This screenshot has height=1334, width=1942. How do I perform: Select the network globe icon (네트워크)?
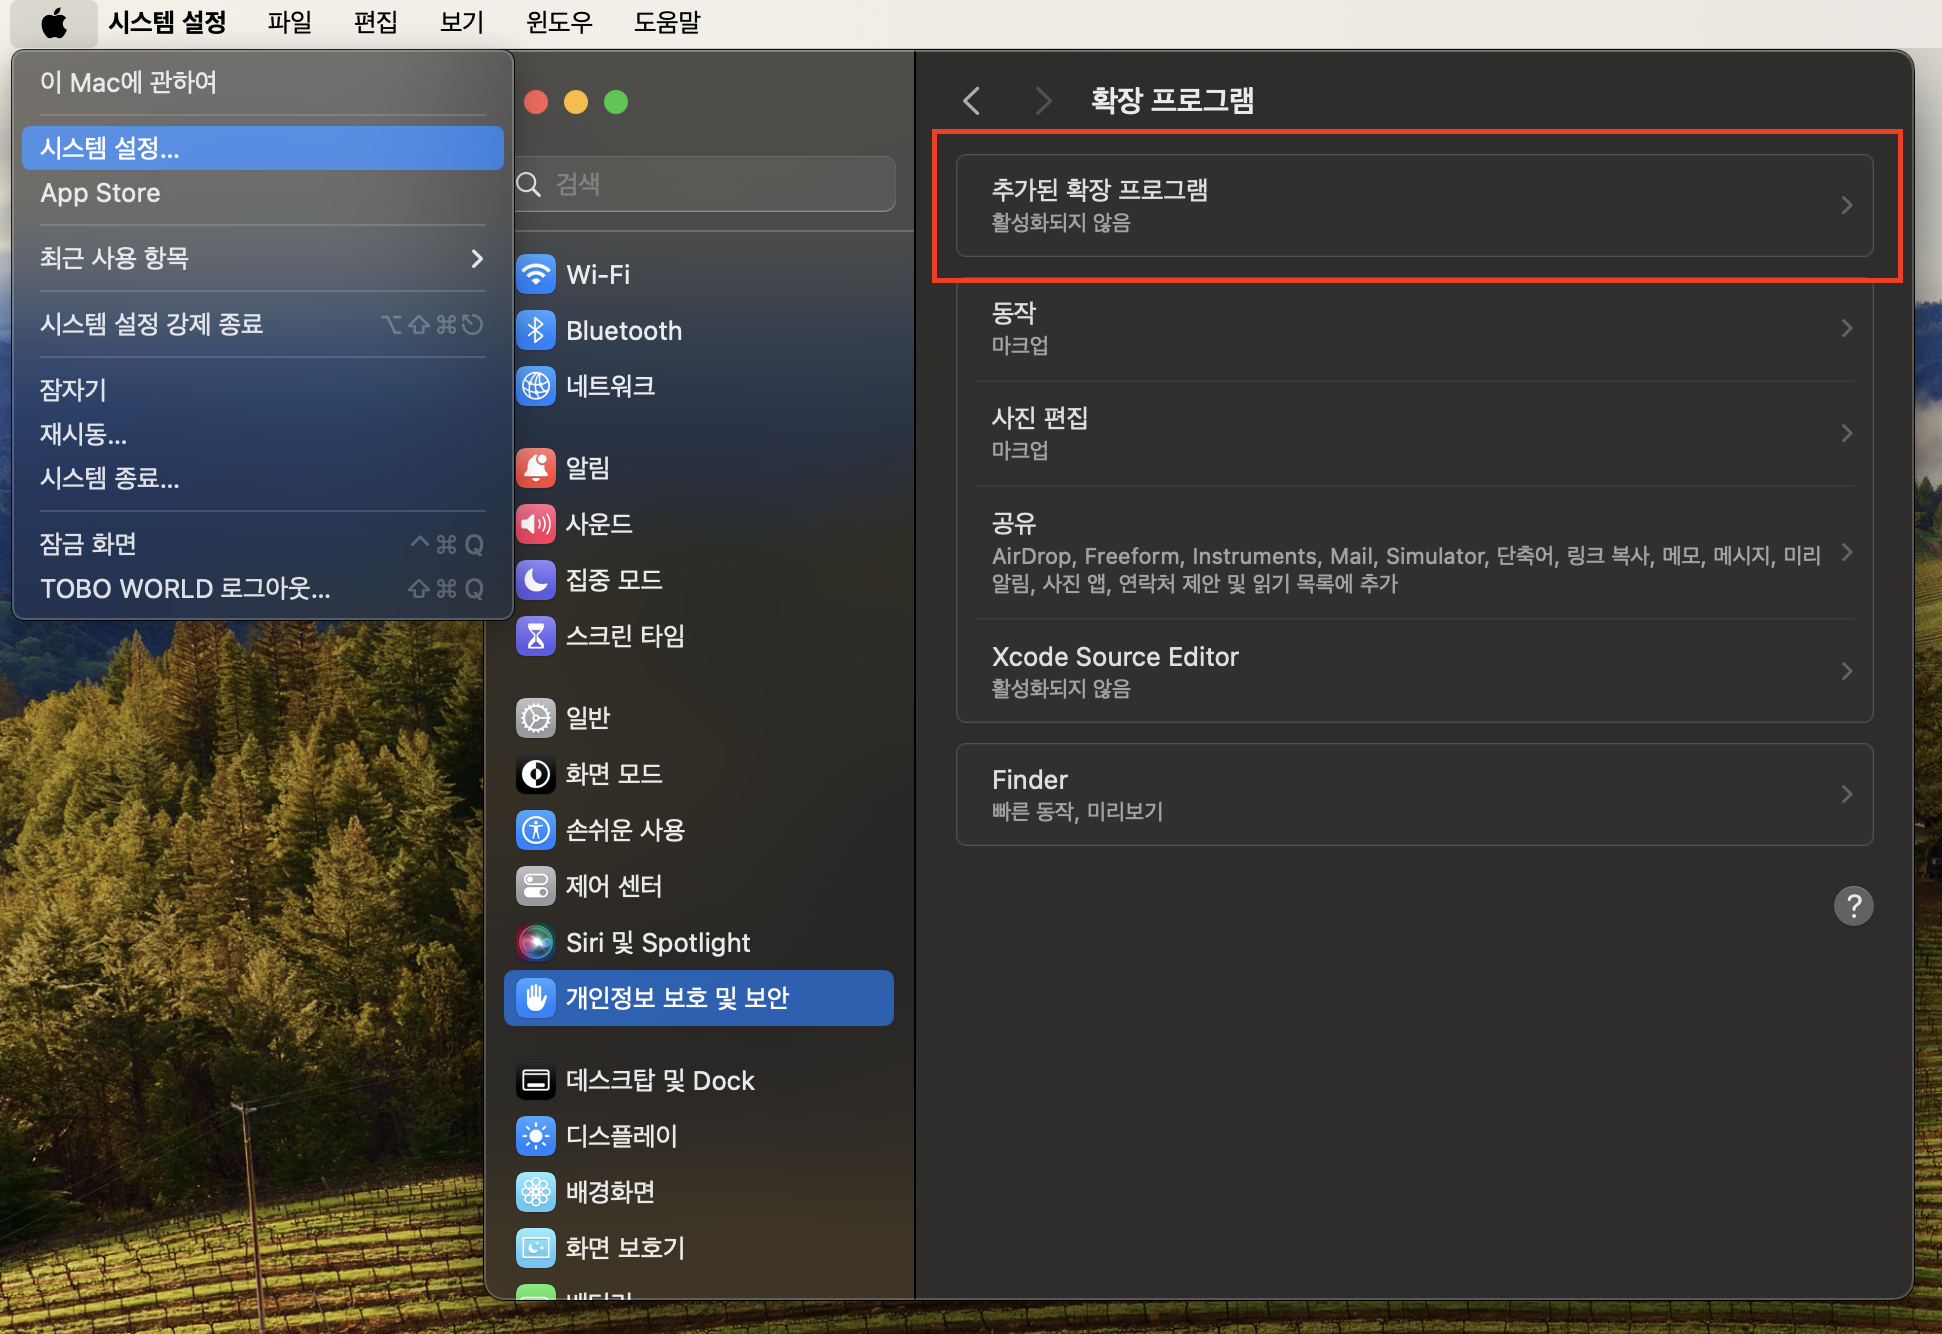click(536, 386)
